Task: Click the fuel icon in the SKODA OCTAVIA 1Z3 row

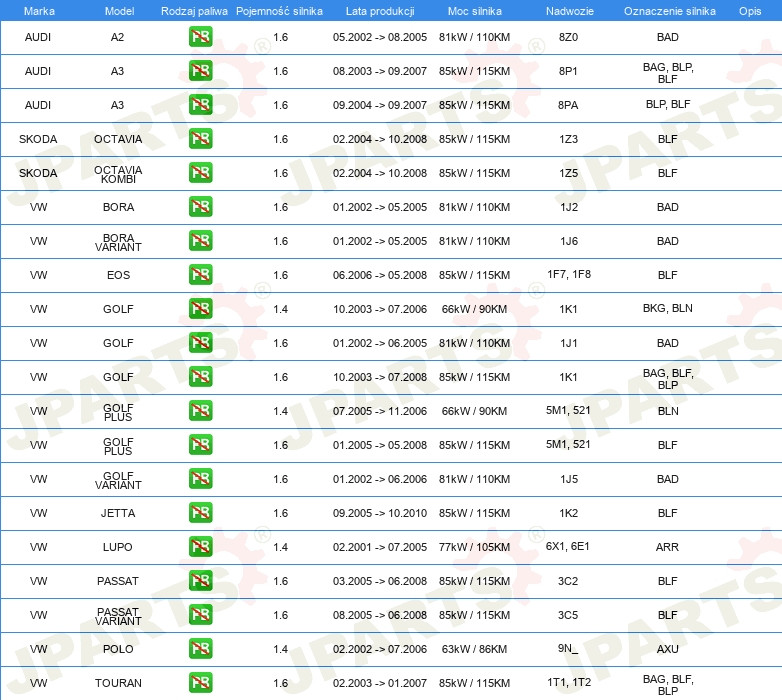Action: pyautogui.click(x=200, y=139)
